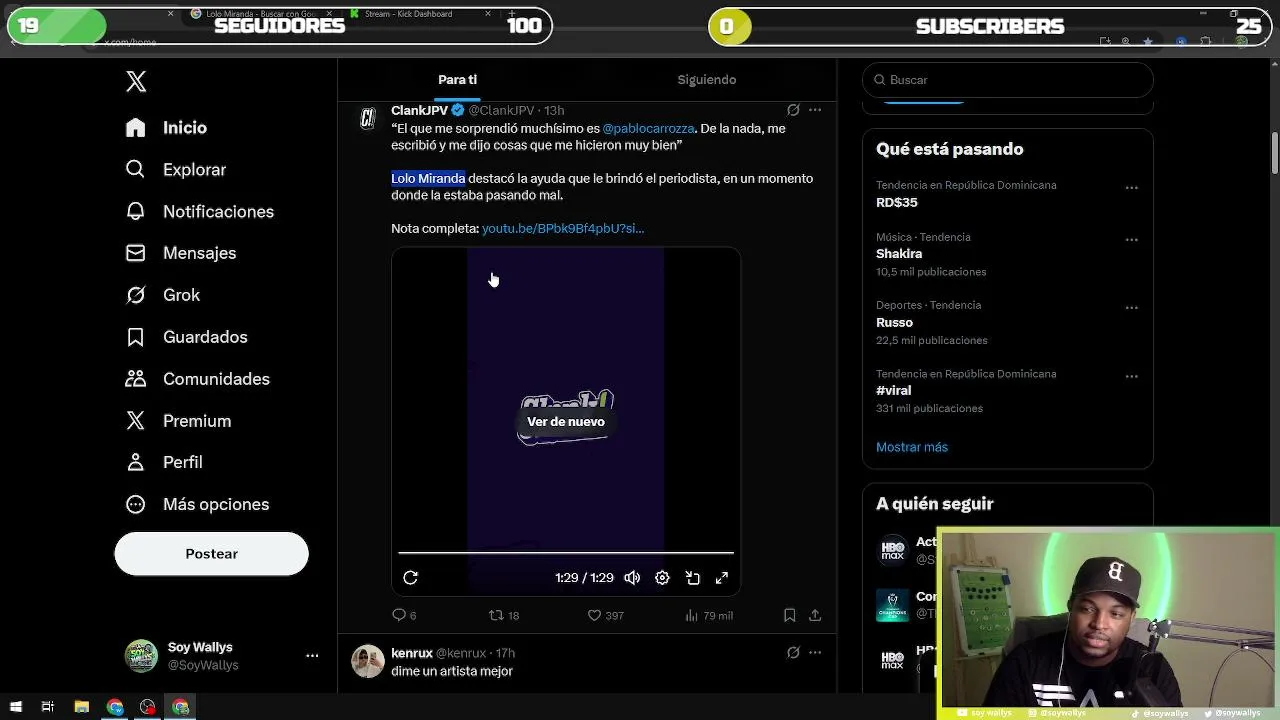Screen dimensions: 1280x720
Task: Open more options for #viral trend
Action: pos(1132,377)
